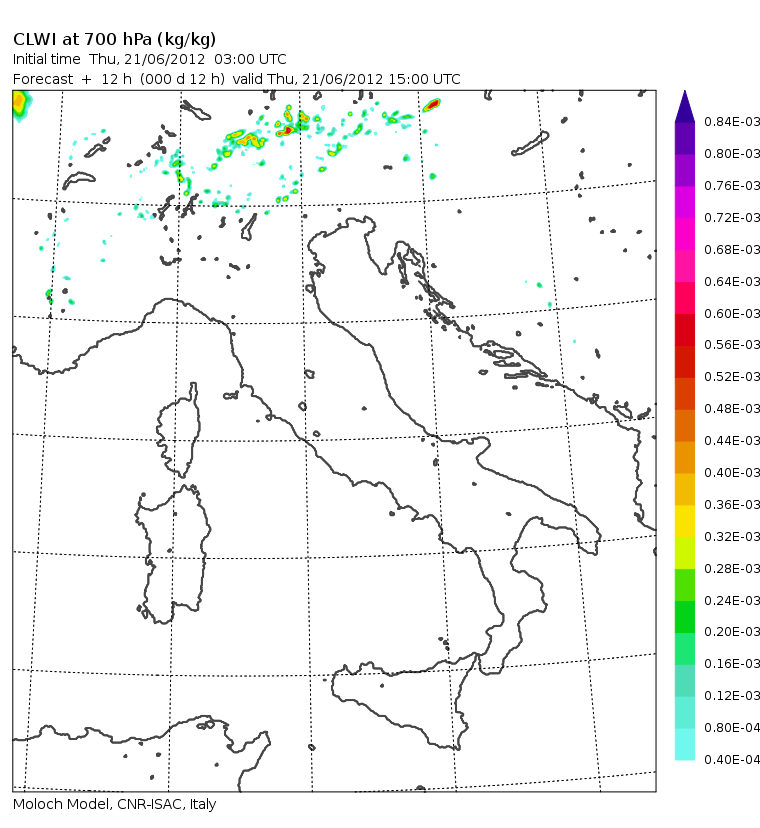760x828 pixels.
Task: Click the 0.76E-03 legend label
Action: click(732, 186)
